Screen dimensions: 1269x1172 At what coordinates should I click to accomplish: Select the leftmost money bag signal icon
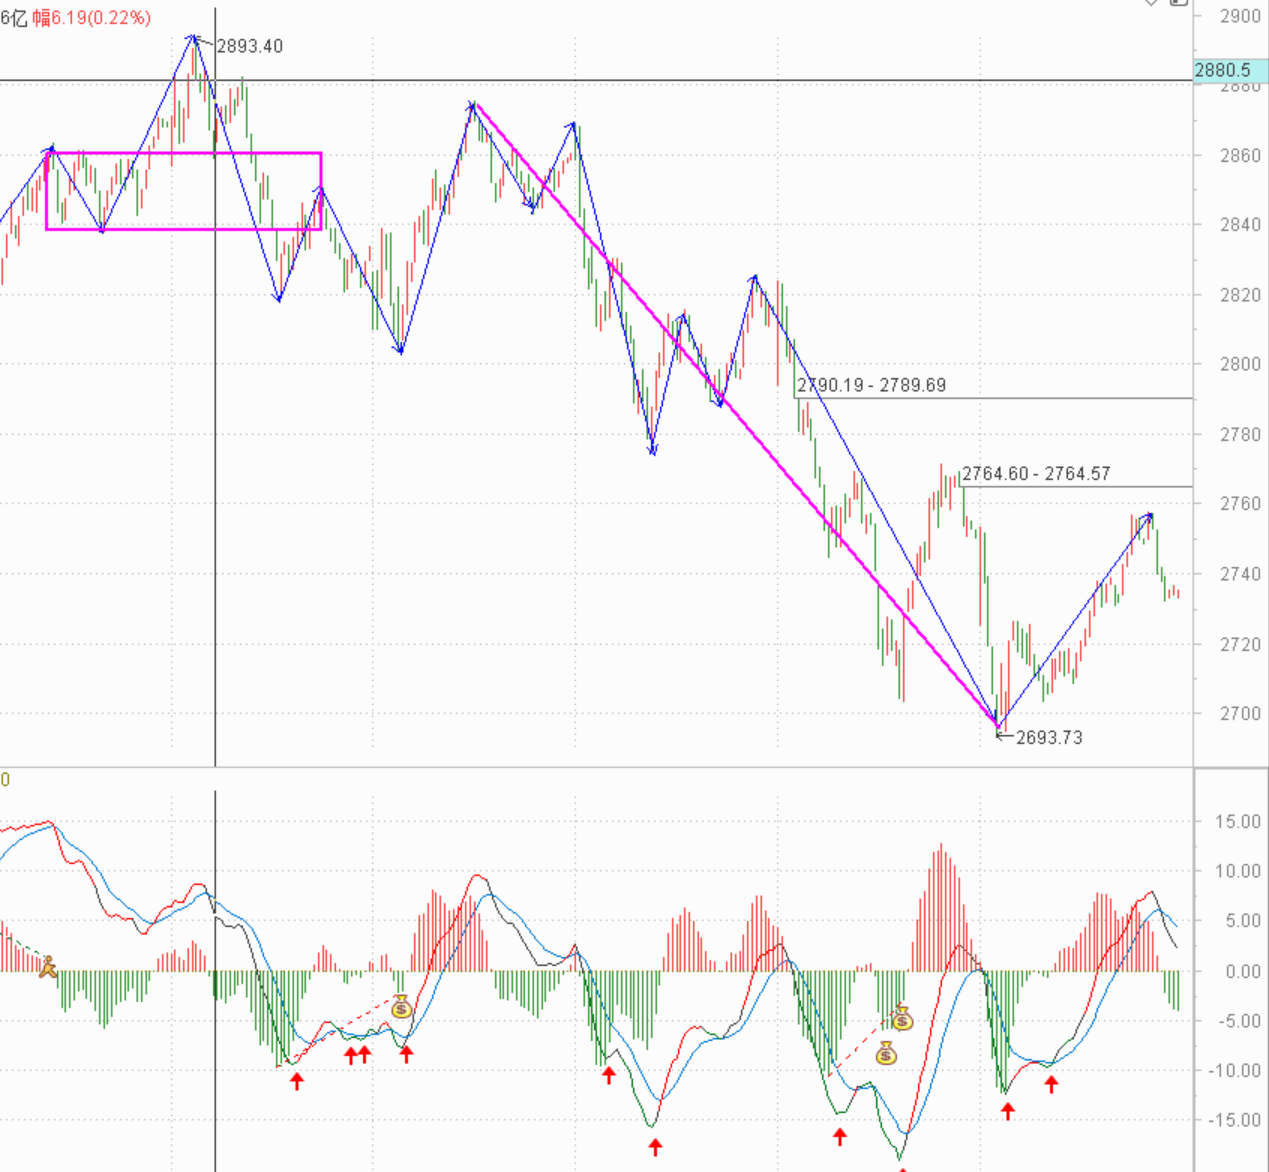(401, 1007)
